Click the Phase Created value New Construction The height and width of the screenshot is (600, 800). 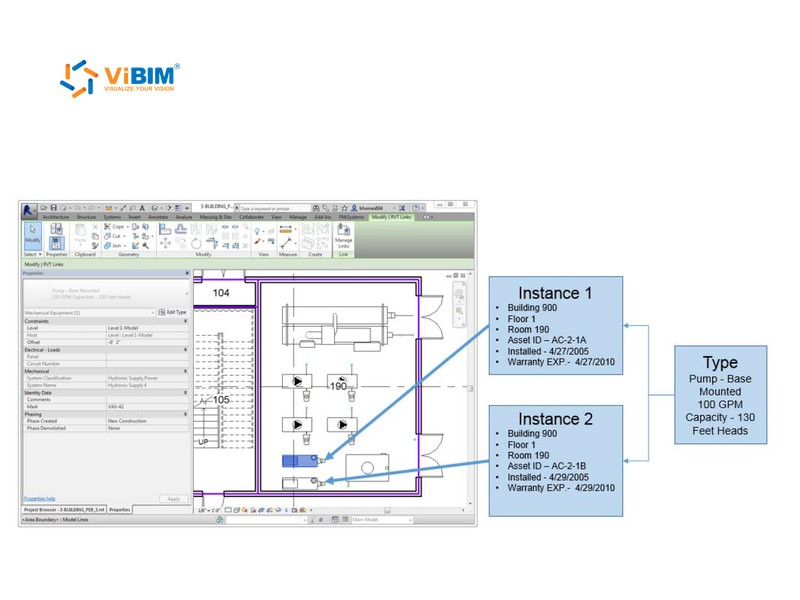pyautogui.click(x=147, y=421)
